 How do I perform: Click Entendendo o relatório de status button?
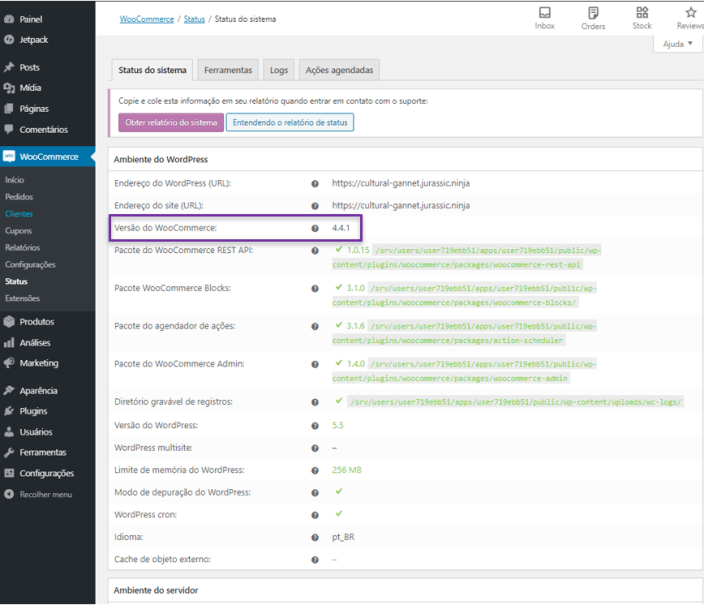point(290,123)
